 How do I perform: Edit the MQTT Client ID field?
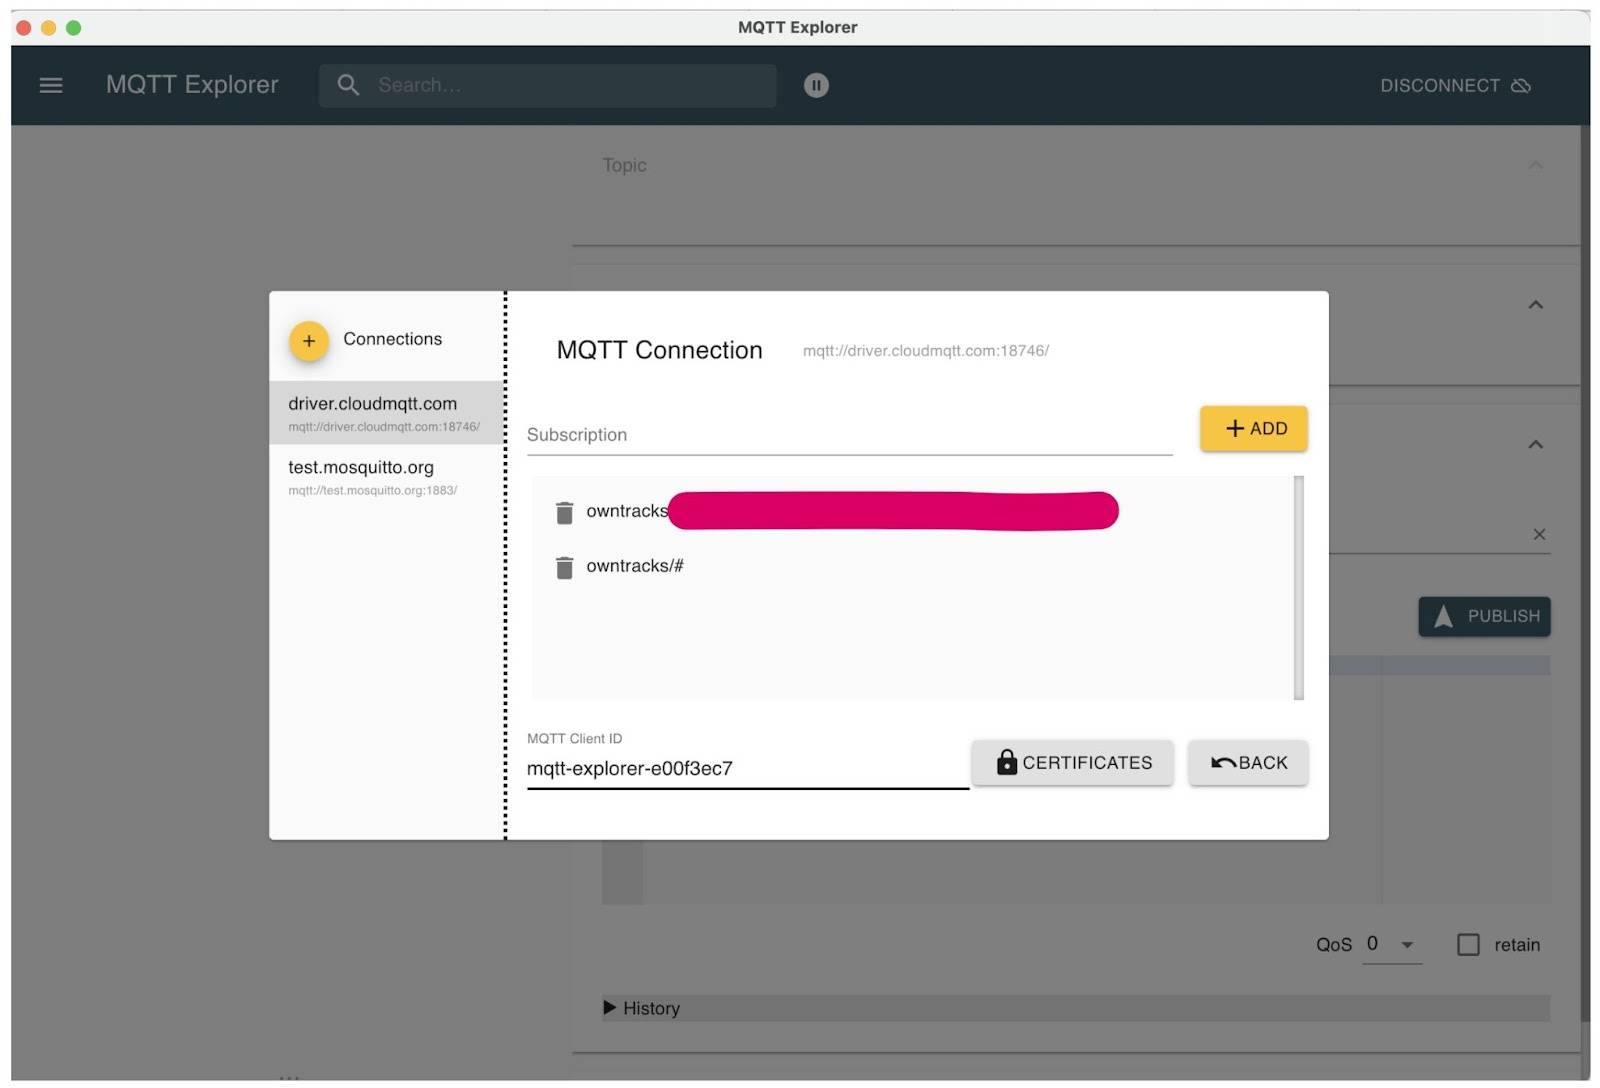[x=747, y=768]
